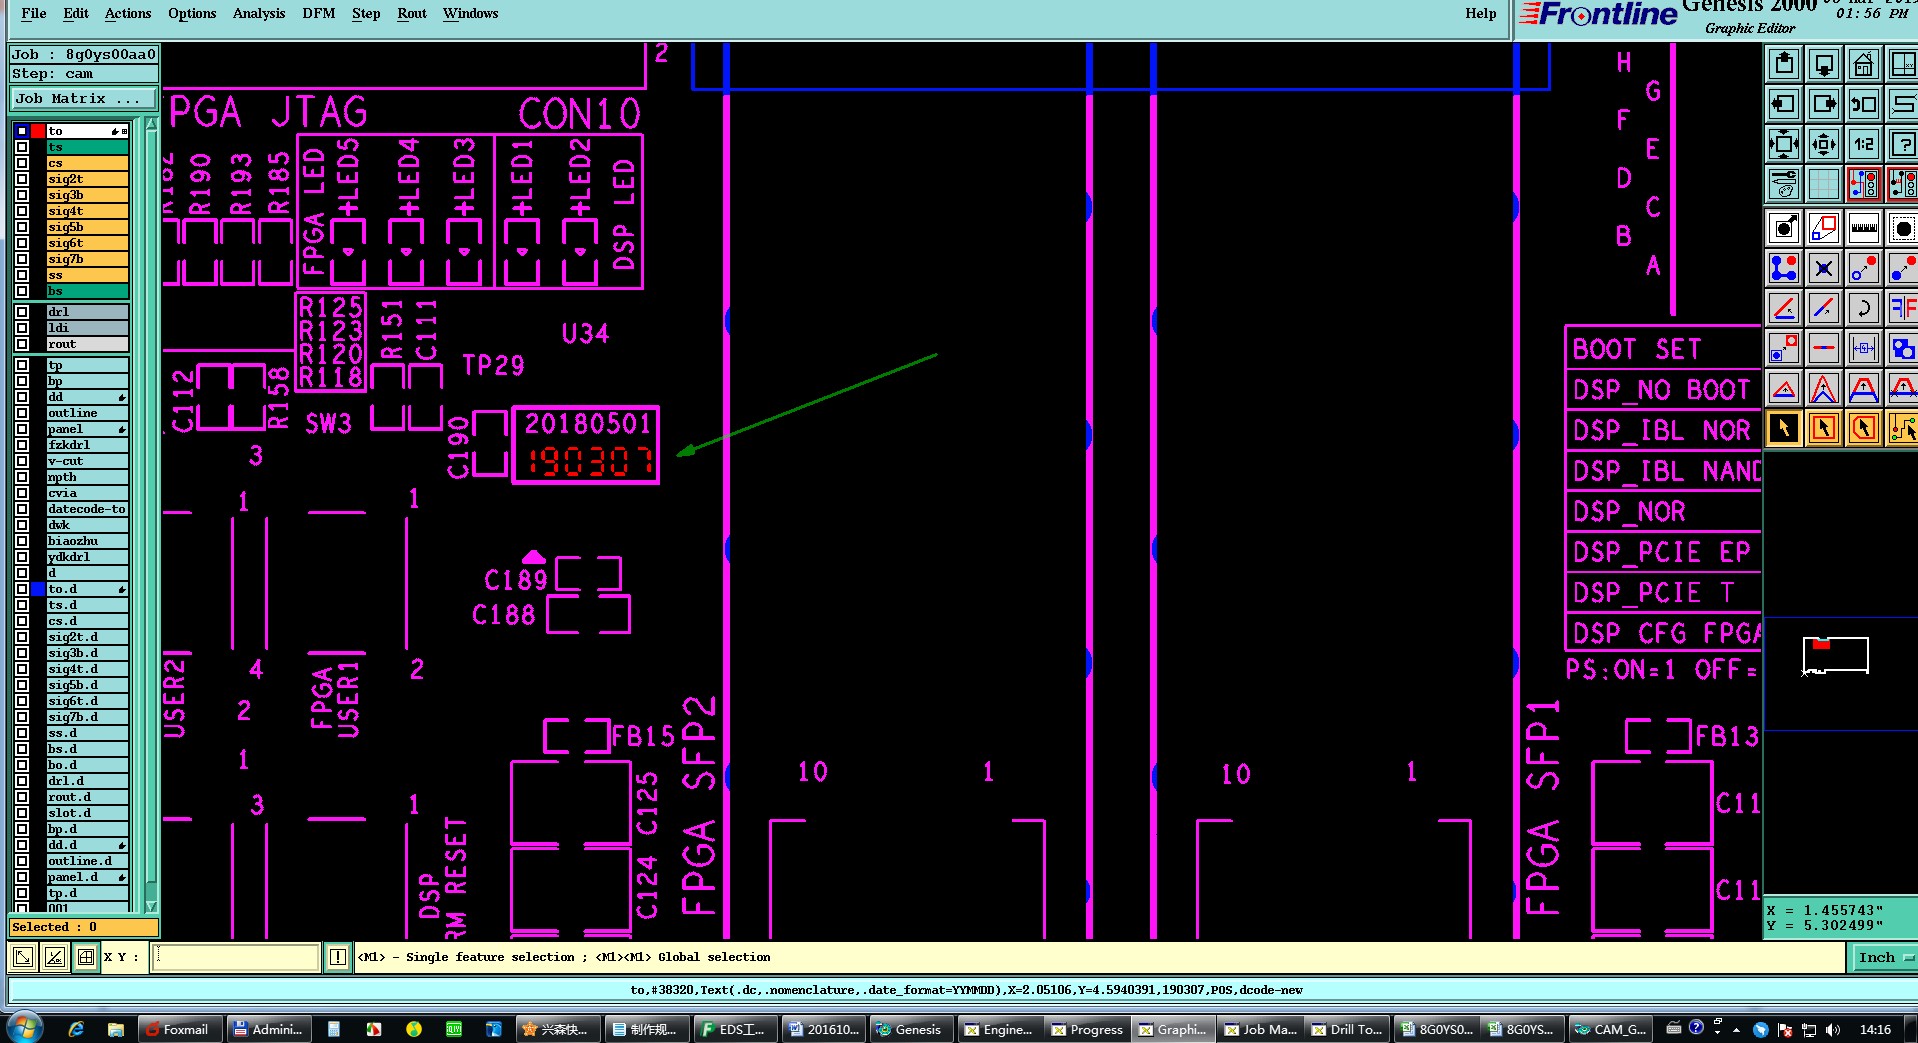Open the DFM menu
The image size is (1918, 1043).
319,13
